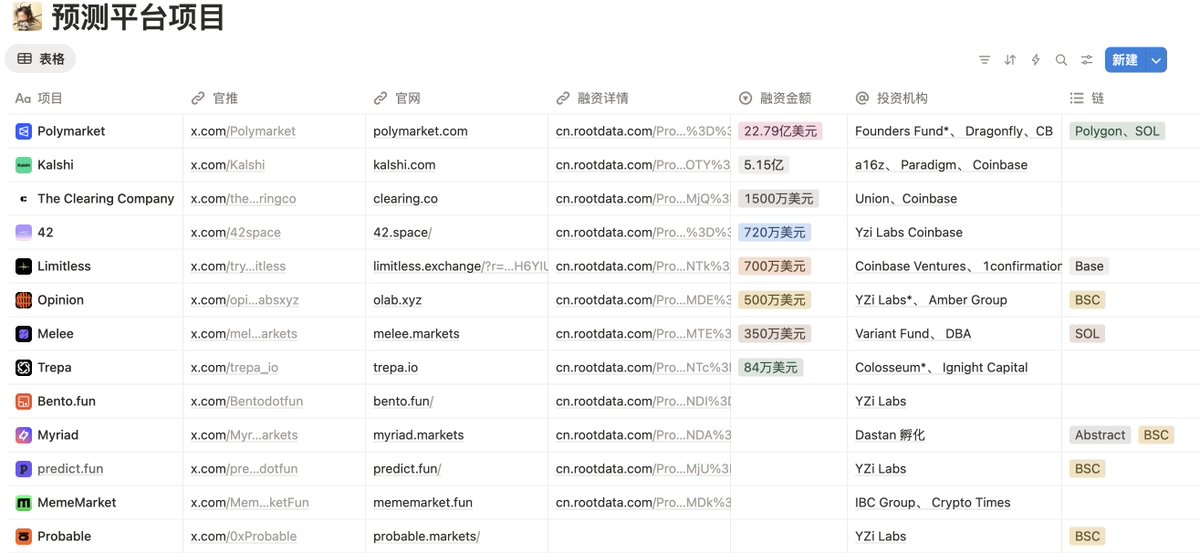
Task: Open the view settings sliders icon
Action: (x=1087, y=60)
